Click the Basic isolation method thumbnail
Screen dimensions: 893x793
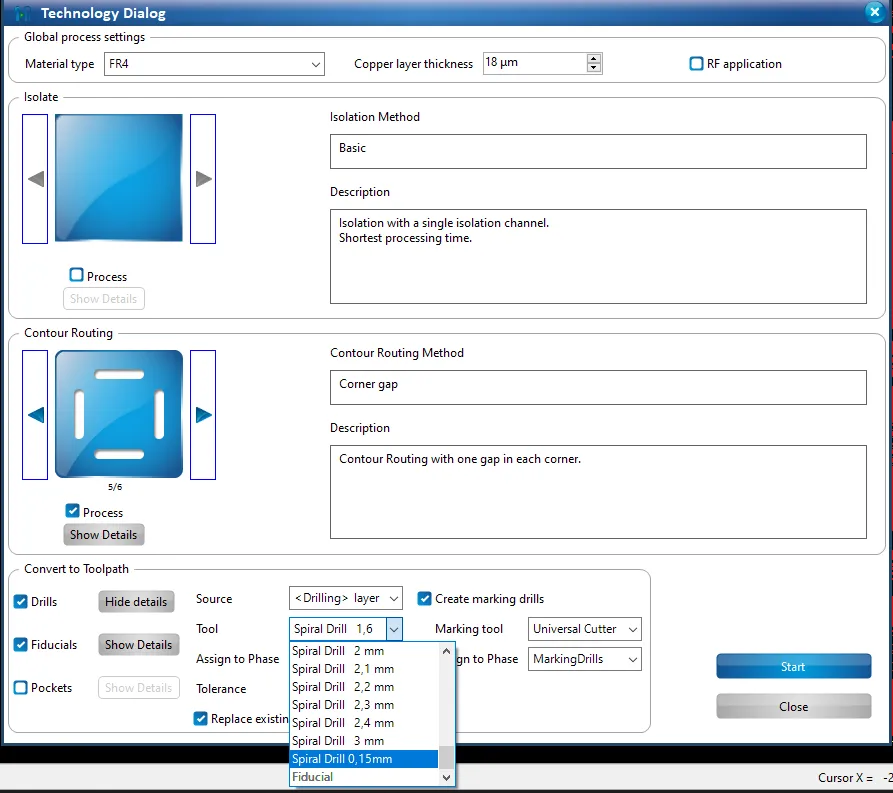[119, 178]
